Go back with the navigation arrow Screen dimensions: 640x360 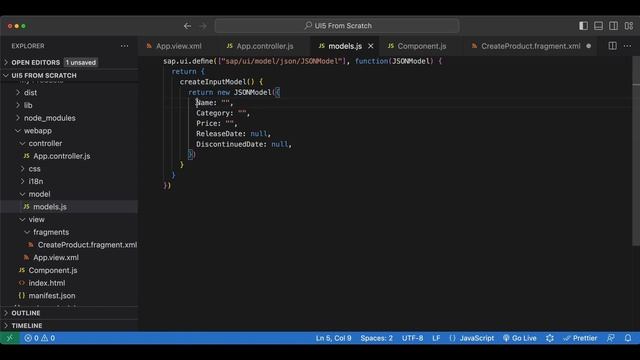point(187,26)
